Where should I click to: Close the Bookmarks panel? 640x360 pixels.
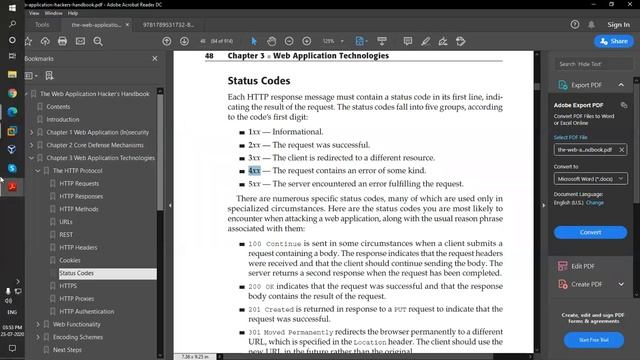coord(155,59)
